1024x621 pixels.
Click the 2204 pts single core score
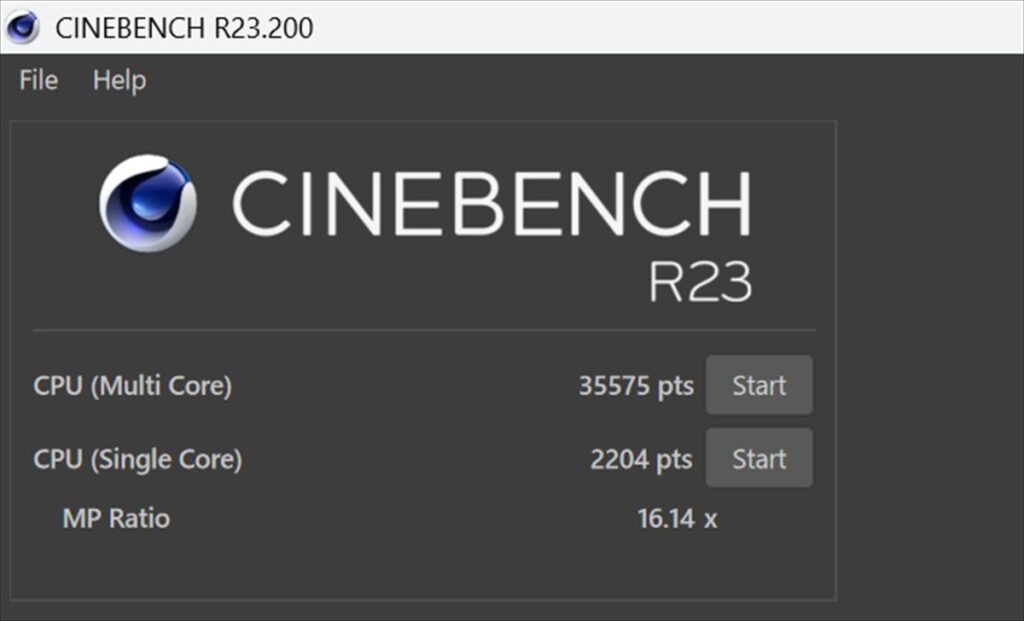pos(640,460)
